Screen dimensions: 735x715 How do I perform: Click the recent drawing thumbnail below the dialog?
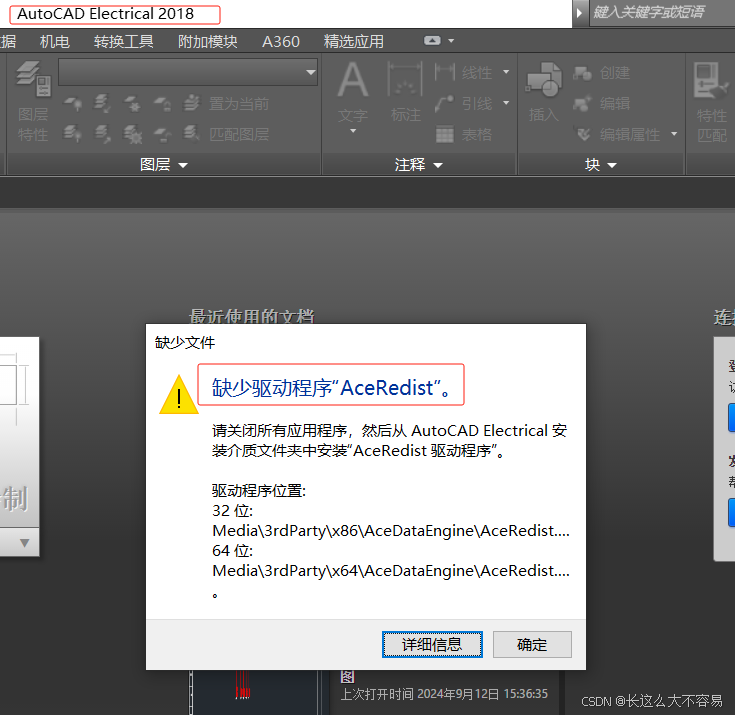(254, 692)
